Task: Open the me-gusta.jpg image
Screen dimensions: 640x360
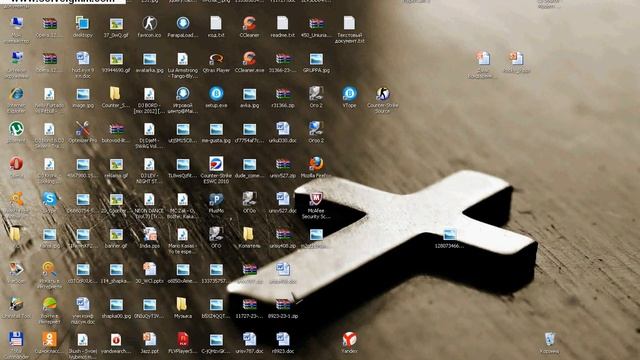Action: [216, 129]
